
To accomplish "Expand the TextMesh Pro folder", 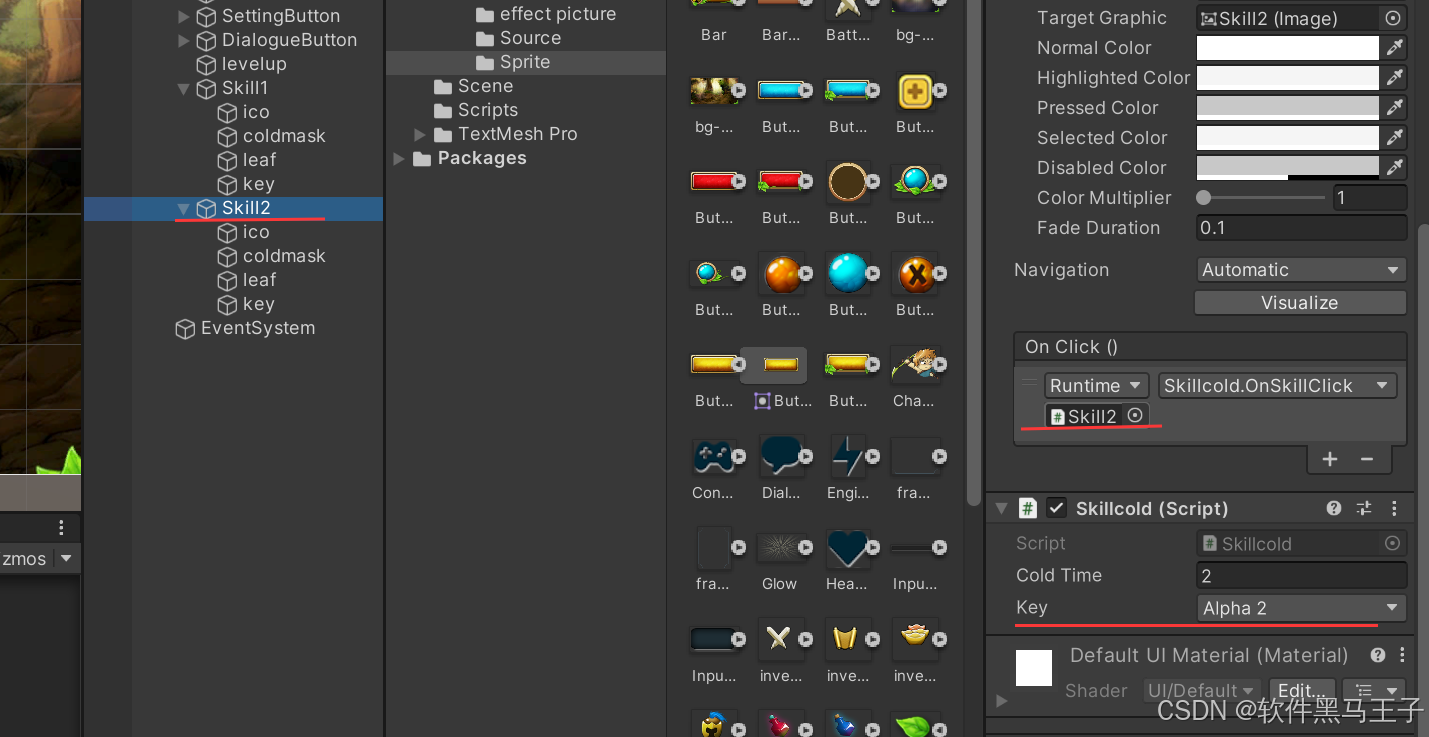I will (x=420, y=134).
